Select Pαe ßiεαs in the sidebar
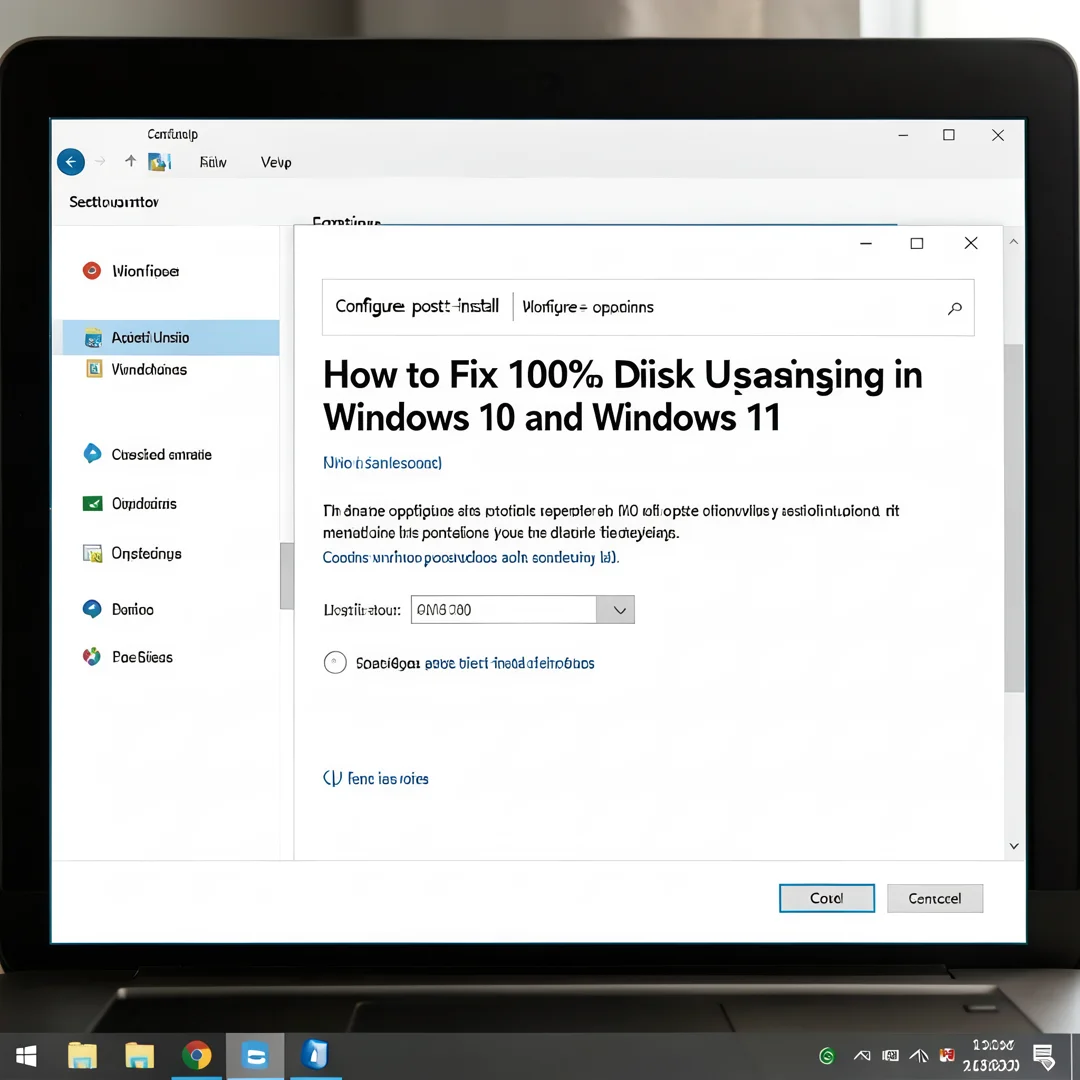Viewport: 1080px width, 1080px height. (x=142, y=658)
